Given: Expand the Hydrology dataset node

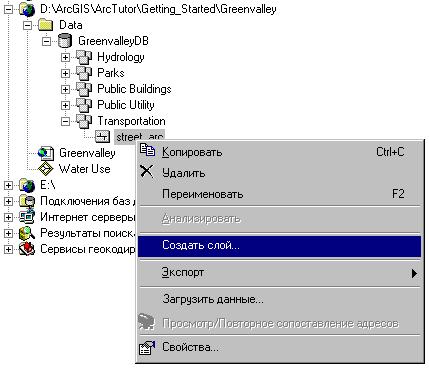Looking at the screenshot, I should (x=65, y=57).
